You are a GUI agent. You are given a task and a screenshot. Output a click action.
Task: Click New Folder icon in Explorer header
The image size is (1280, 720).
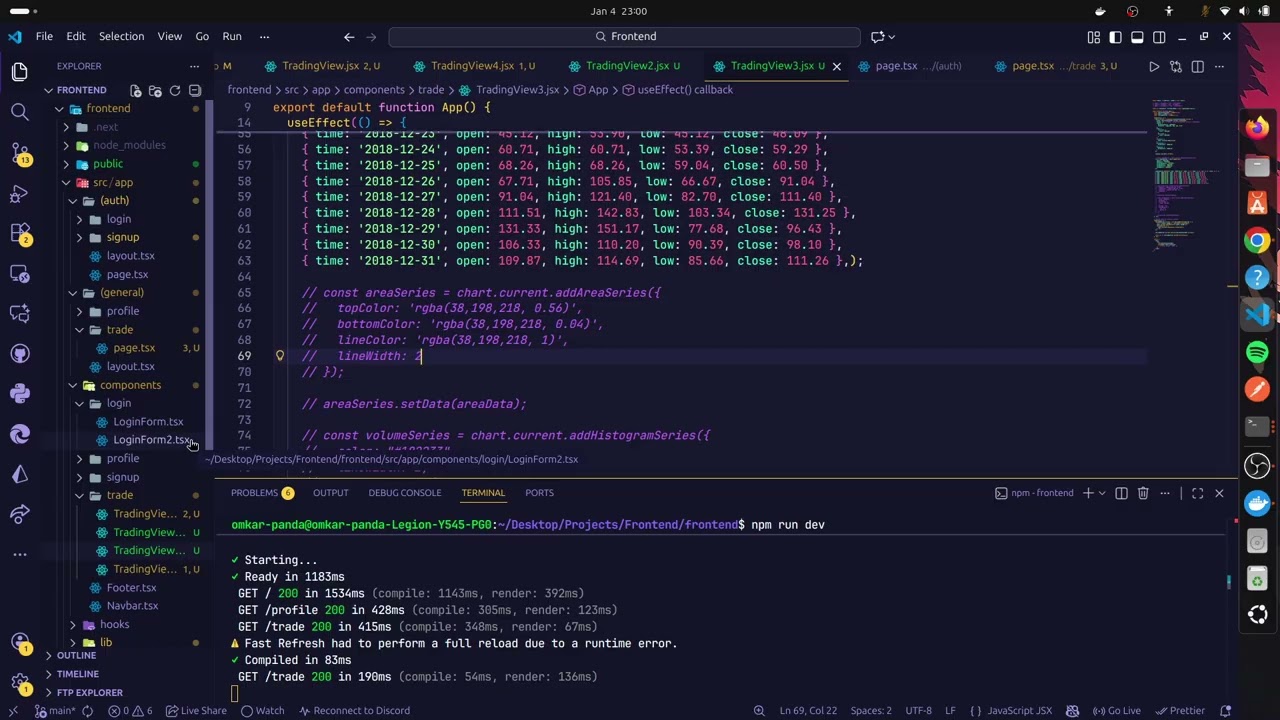click(155, 90)
